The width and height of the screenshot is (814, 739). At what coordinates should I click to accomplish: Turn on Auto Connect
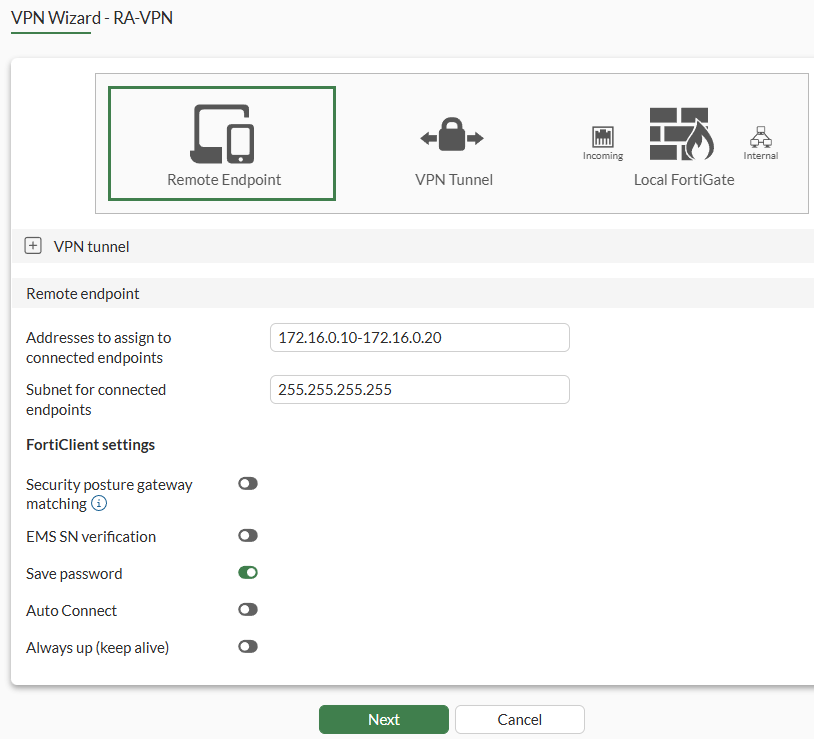pos(247,609)
